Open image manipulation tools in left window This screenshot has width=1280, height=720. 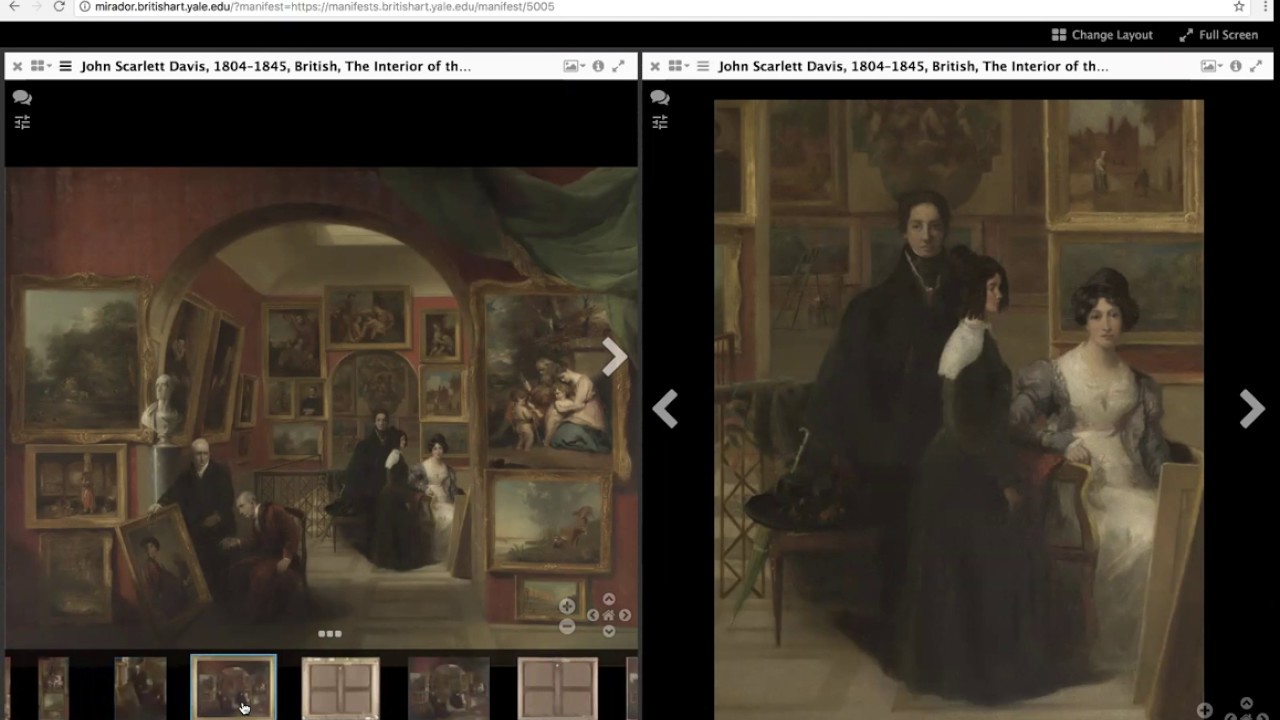(x=22, y=122)
